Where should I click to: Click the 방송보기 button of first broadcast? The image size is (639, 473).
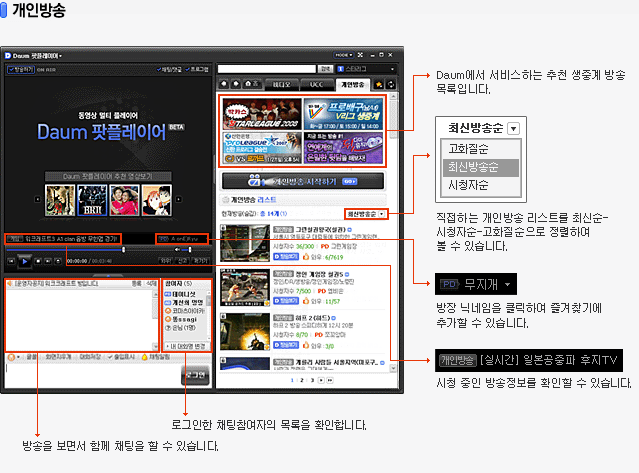[x=286, y=257]
